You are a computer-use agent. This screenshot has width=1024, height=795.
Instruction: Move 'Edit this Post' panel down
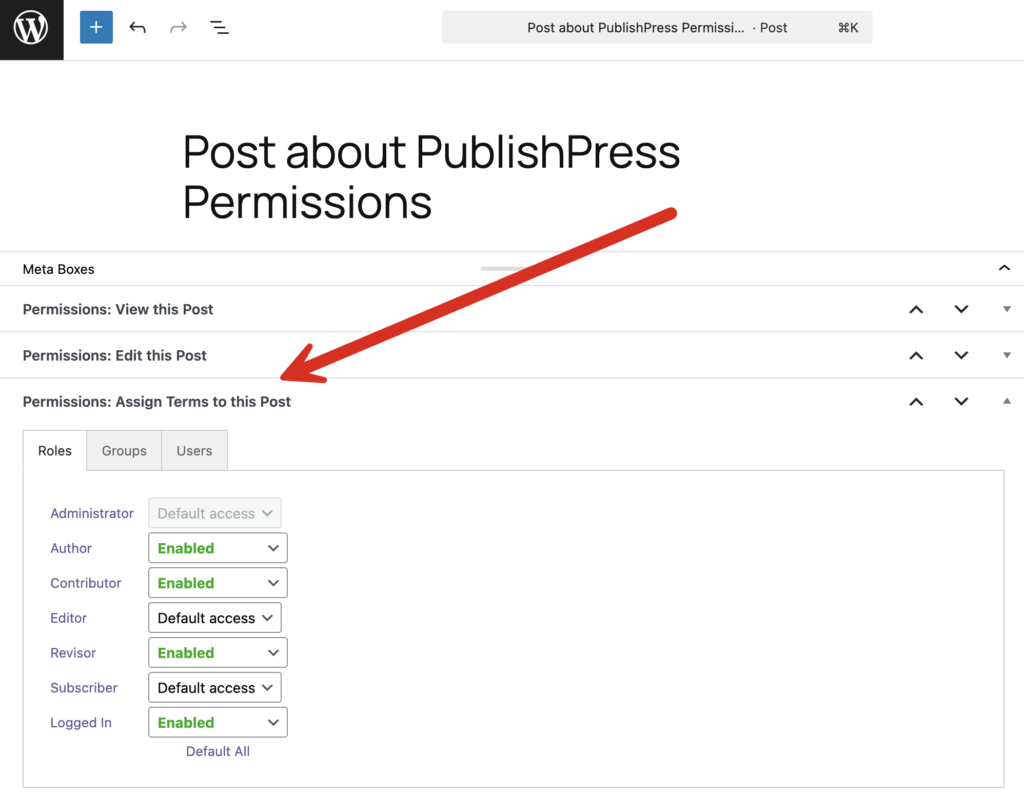coord(961,356)
